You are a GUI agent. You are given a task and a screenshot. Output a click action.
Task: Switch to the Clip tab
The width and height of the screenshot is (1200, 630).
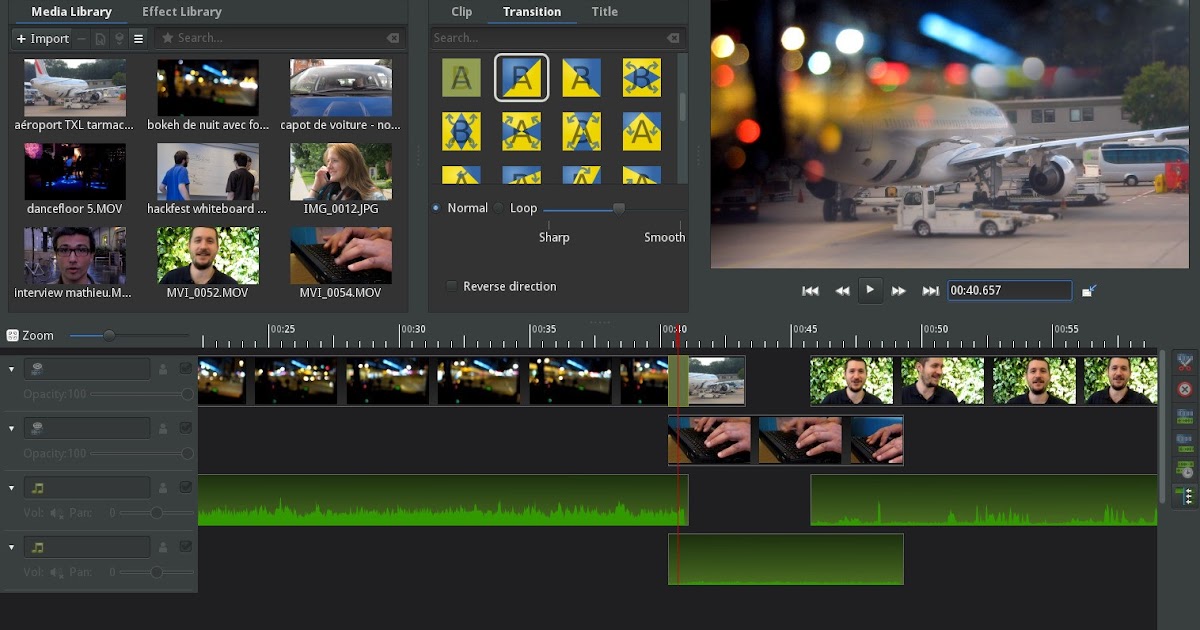click(x=461, y=12)
